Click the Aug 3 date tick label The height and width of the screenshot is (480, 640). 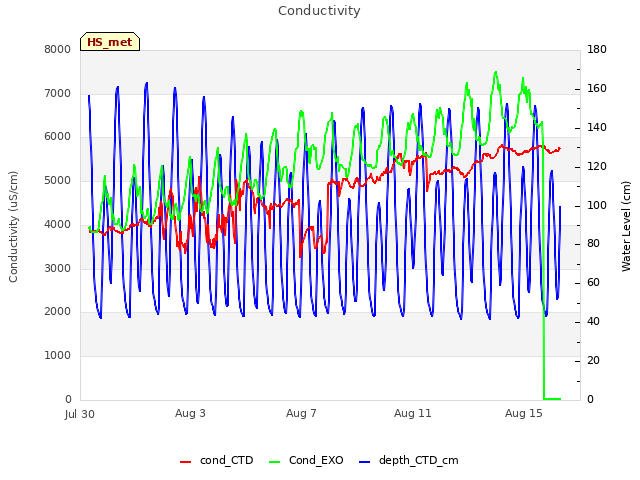point(190,413)
